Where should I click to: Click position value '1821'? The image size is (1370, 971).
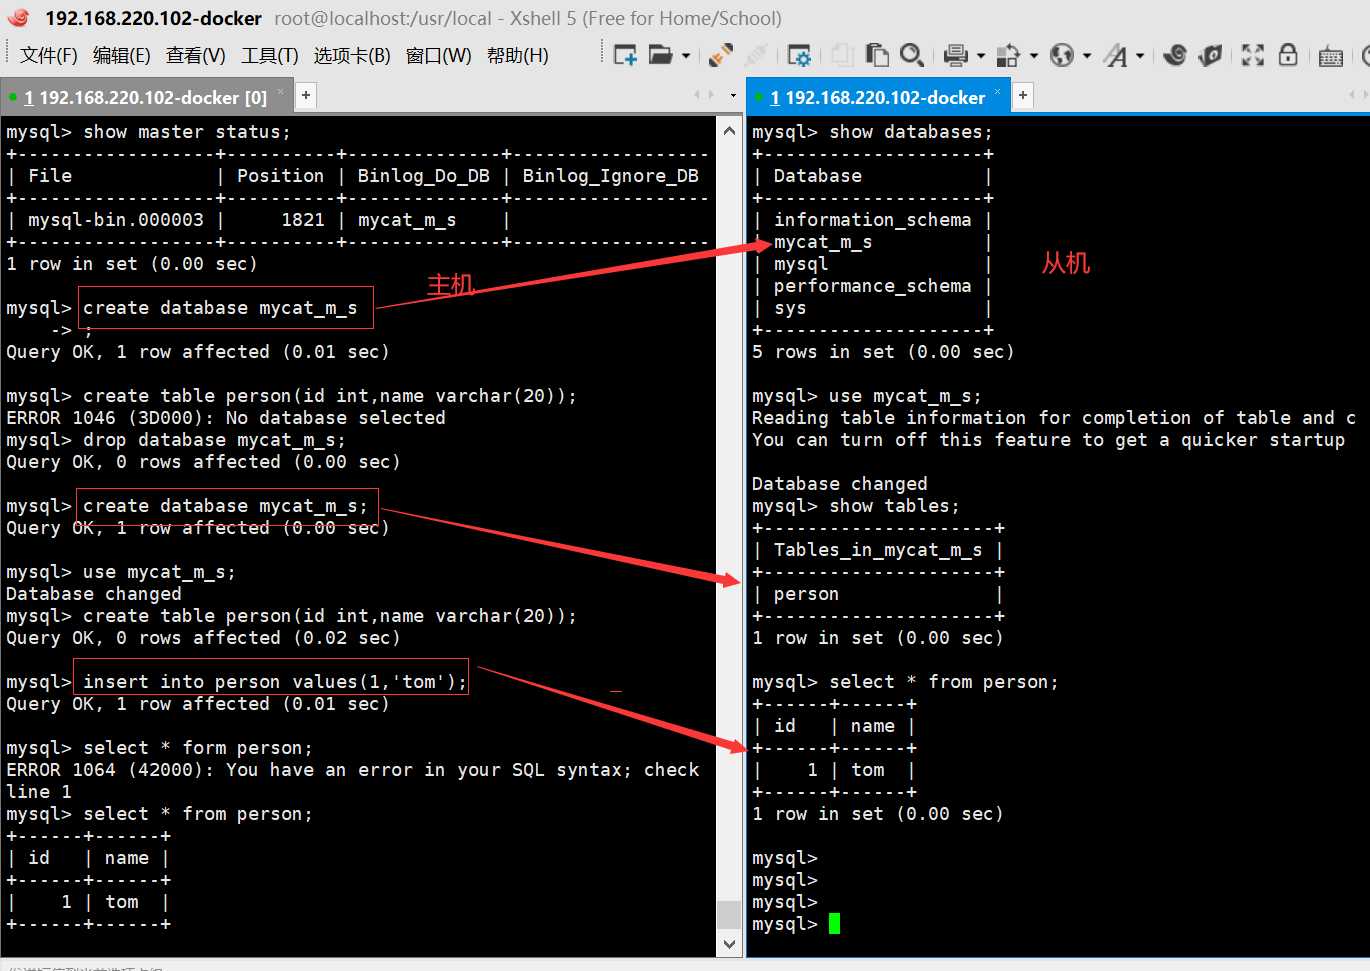tap(303, 220)
